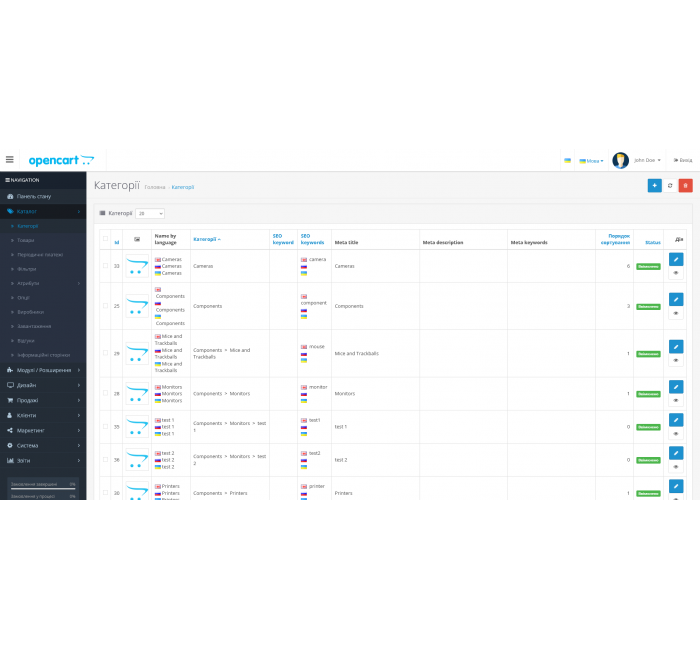The image size is (700, 650).
Task: Tick the checkbox for Mice and Trackballs row
Action: (105, 353)
